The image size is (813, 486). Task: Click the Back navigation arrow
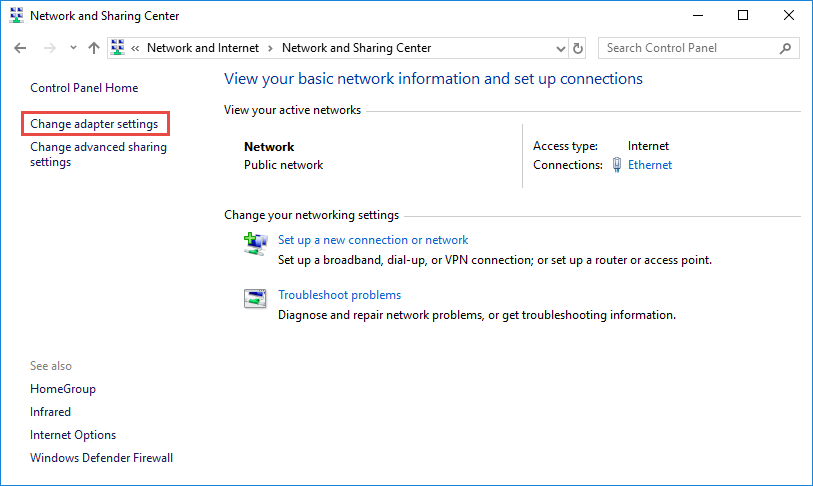(20, 48)
